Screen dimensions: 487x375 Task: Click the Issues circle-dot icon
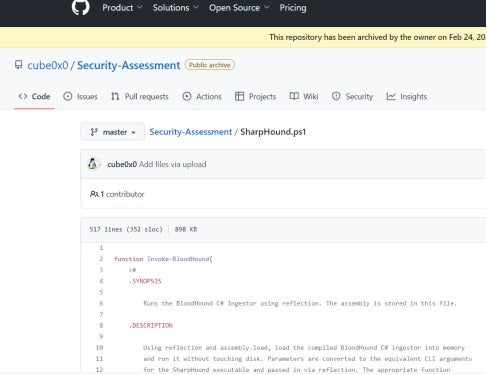pos(68,97)
